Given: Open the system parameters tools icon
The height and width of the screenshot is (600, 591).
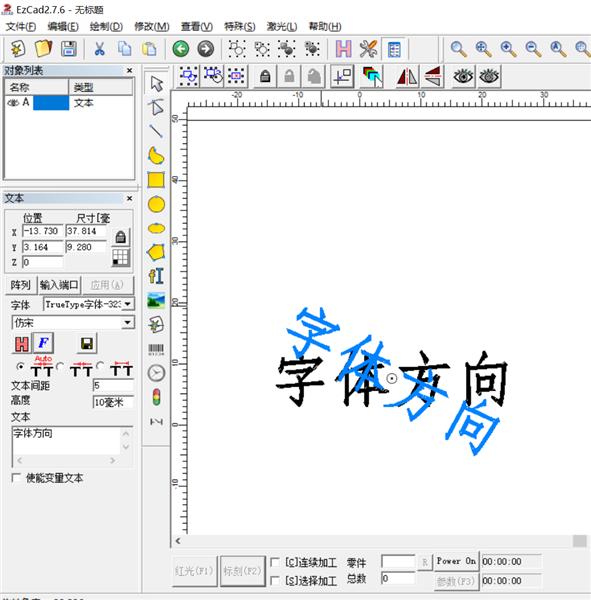Looking at the screenshot, I should tap(368, 49).
